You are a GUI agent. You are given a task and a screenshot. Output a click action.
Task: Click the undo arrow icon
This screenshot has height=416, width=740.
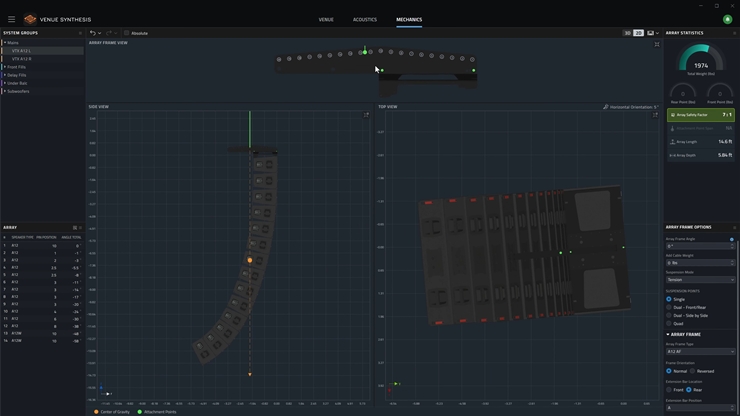tap(93, 33)
